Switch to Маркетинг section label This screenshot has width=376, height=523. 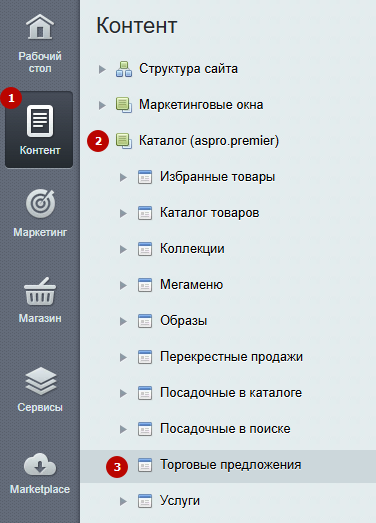click(40, 232)
